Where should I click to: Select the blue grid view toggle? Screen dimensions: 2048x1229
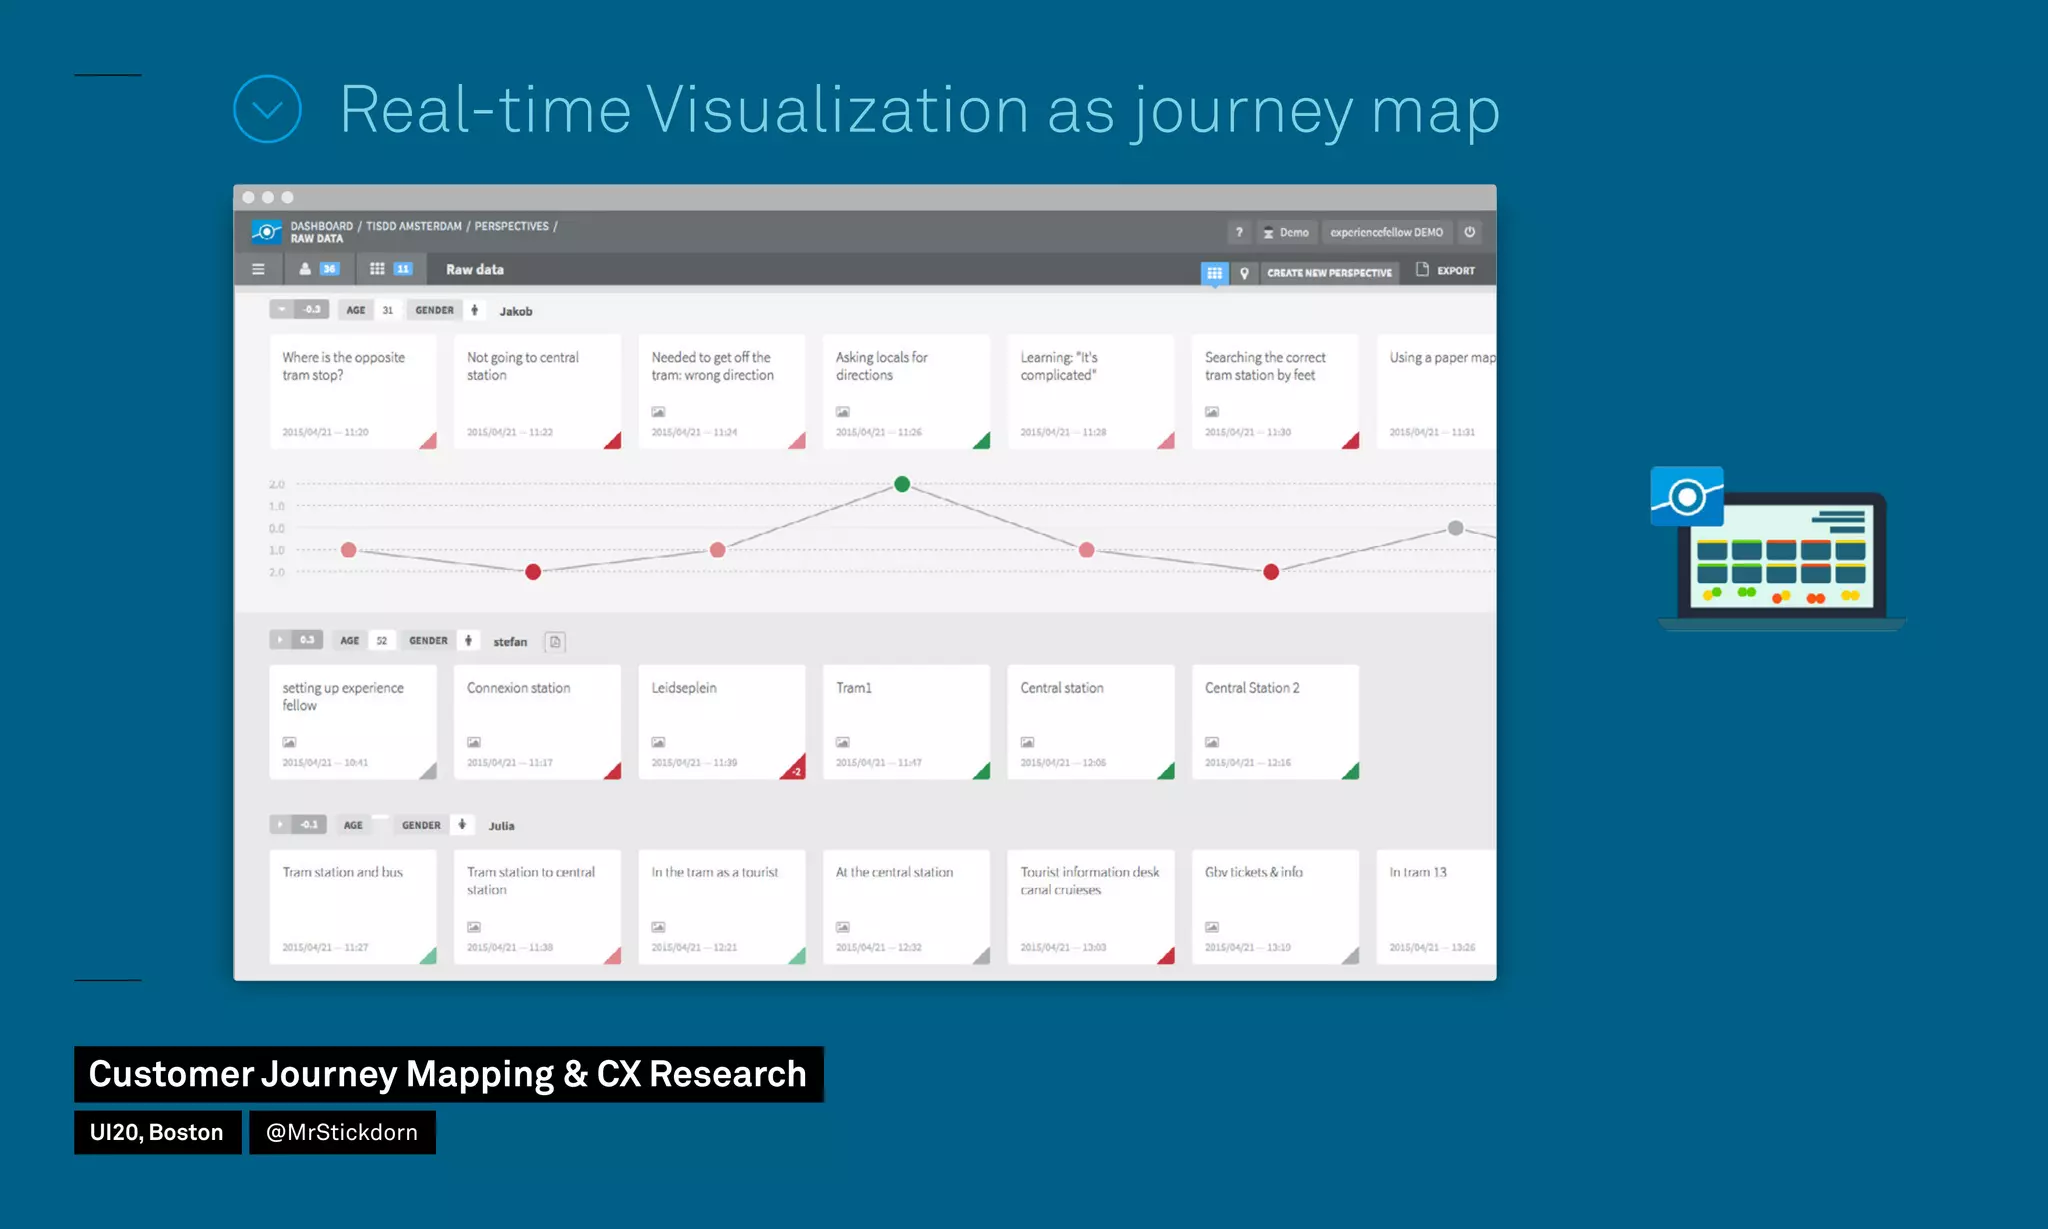pyautogui.click(x=1214, y=273)
